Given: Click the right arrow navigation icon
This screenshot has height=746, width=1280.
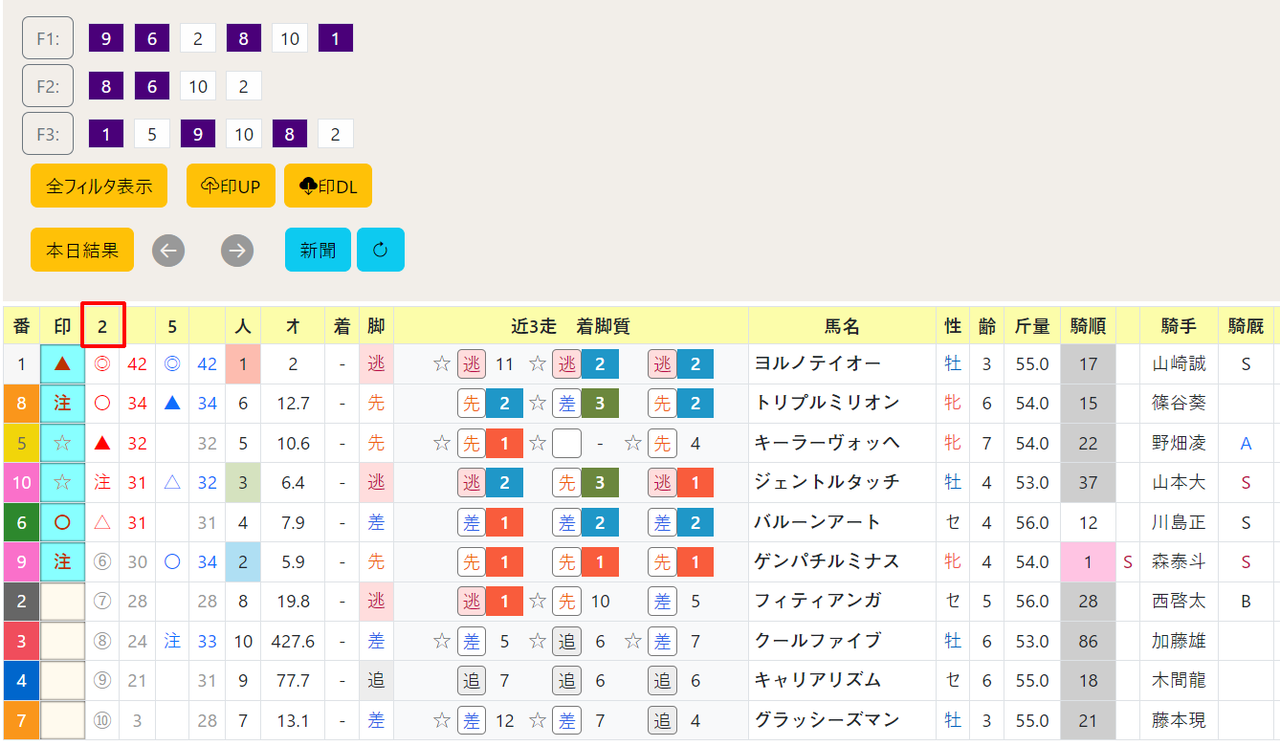Looking at the screenshot, I should [x=237, y=250].
